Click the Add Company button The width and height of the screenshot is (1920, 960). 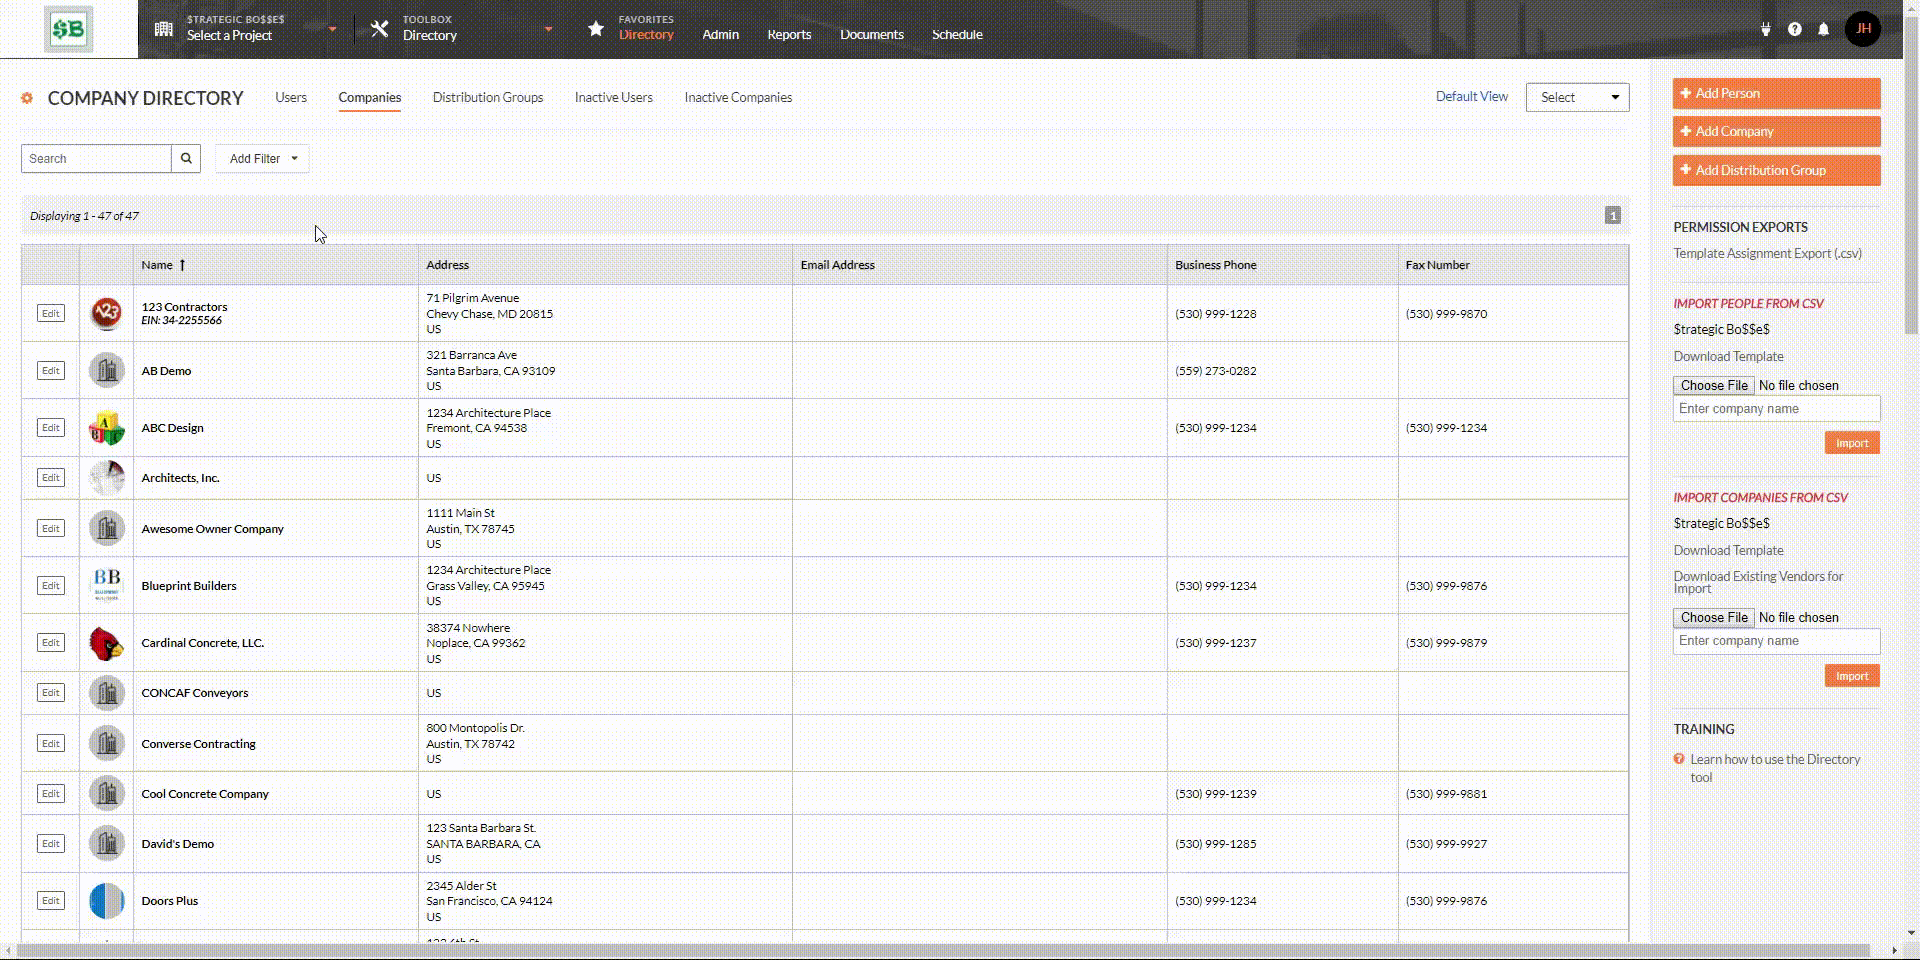click(x=1776, y=131)
